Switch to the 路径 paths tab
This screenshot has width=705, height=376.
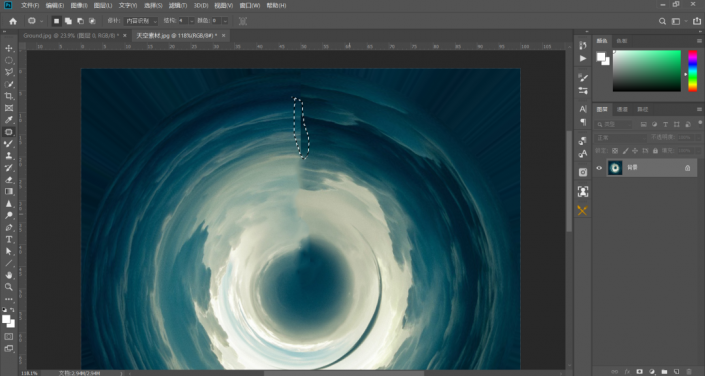tap(643, 109)
